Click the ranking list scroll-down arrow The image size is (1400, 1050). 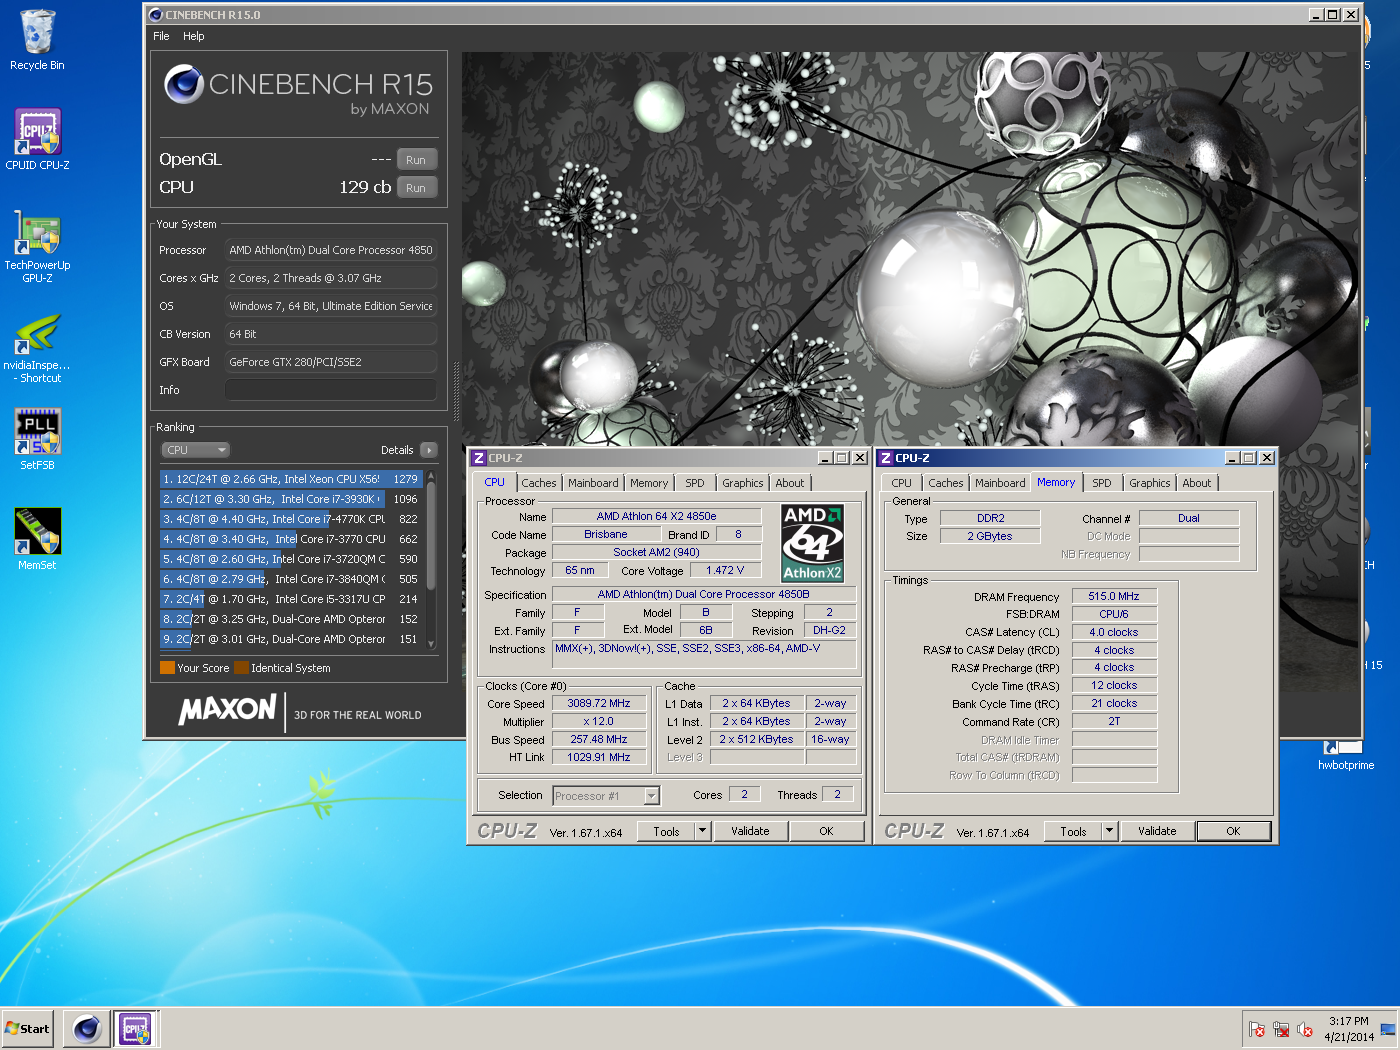click(x=431, y=645)
